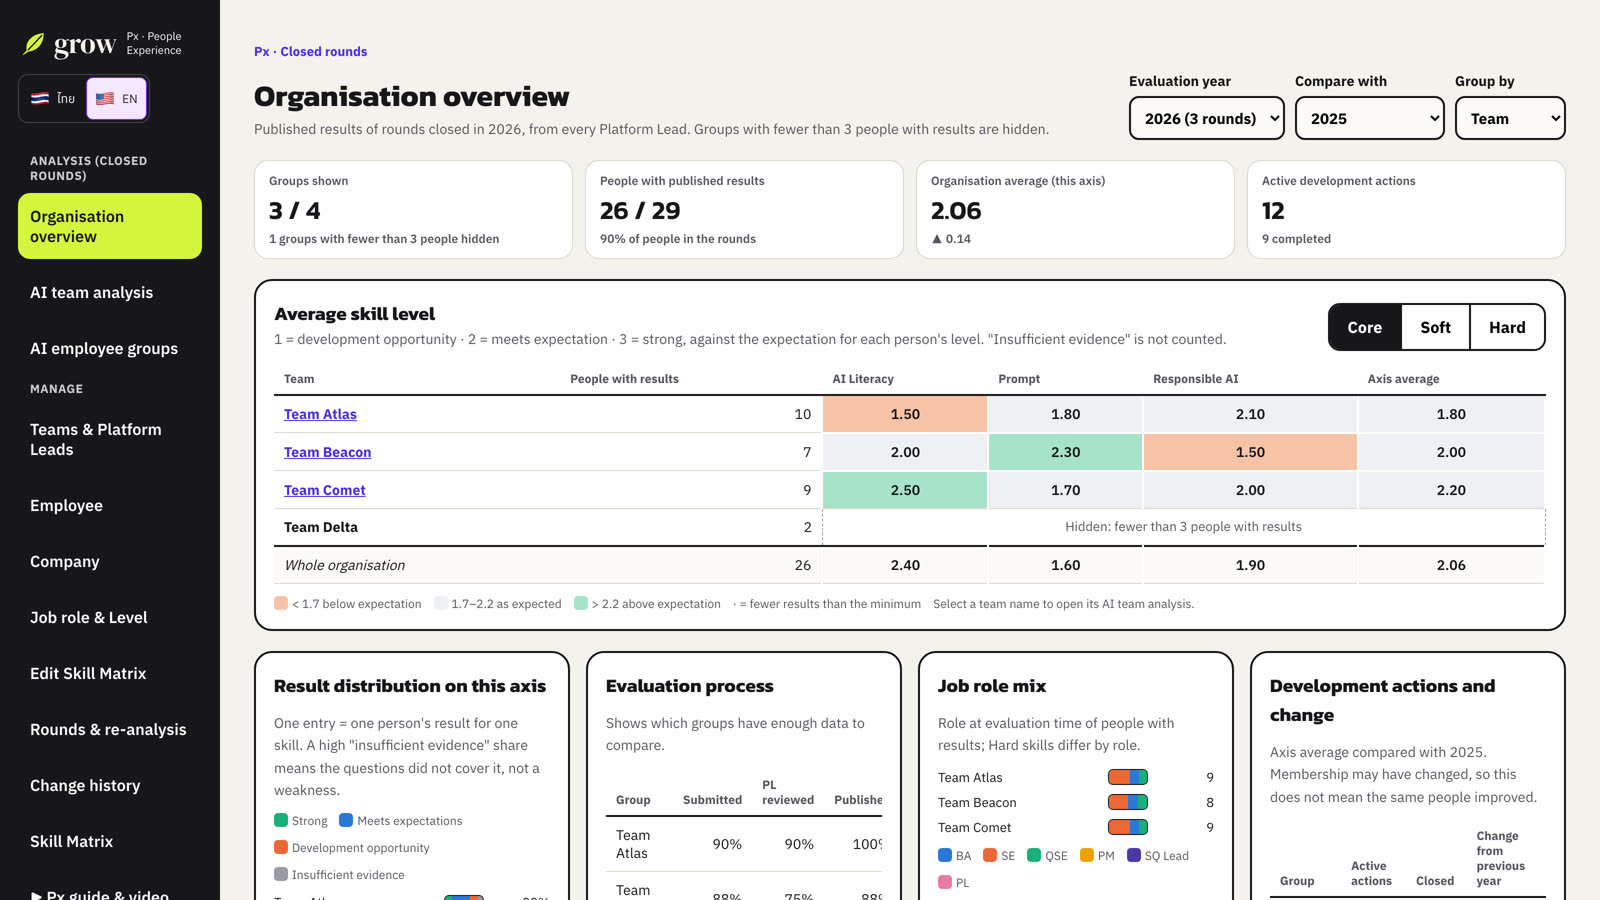Click the Responsible AI column header

tap(1195, 379)
